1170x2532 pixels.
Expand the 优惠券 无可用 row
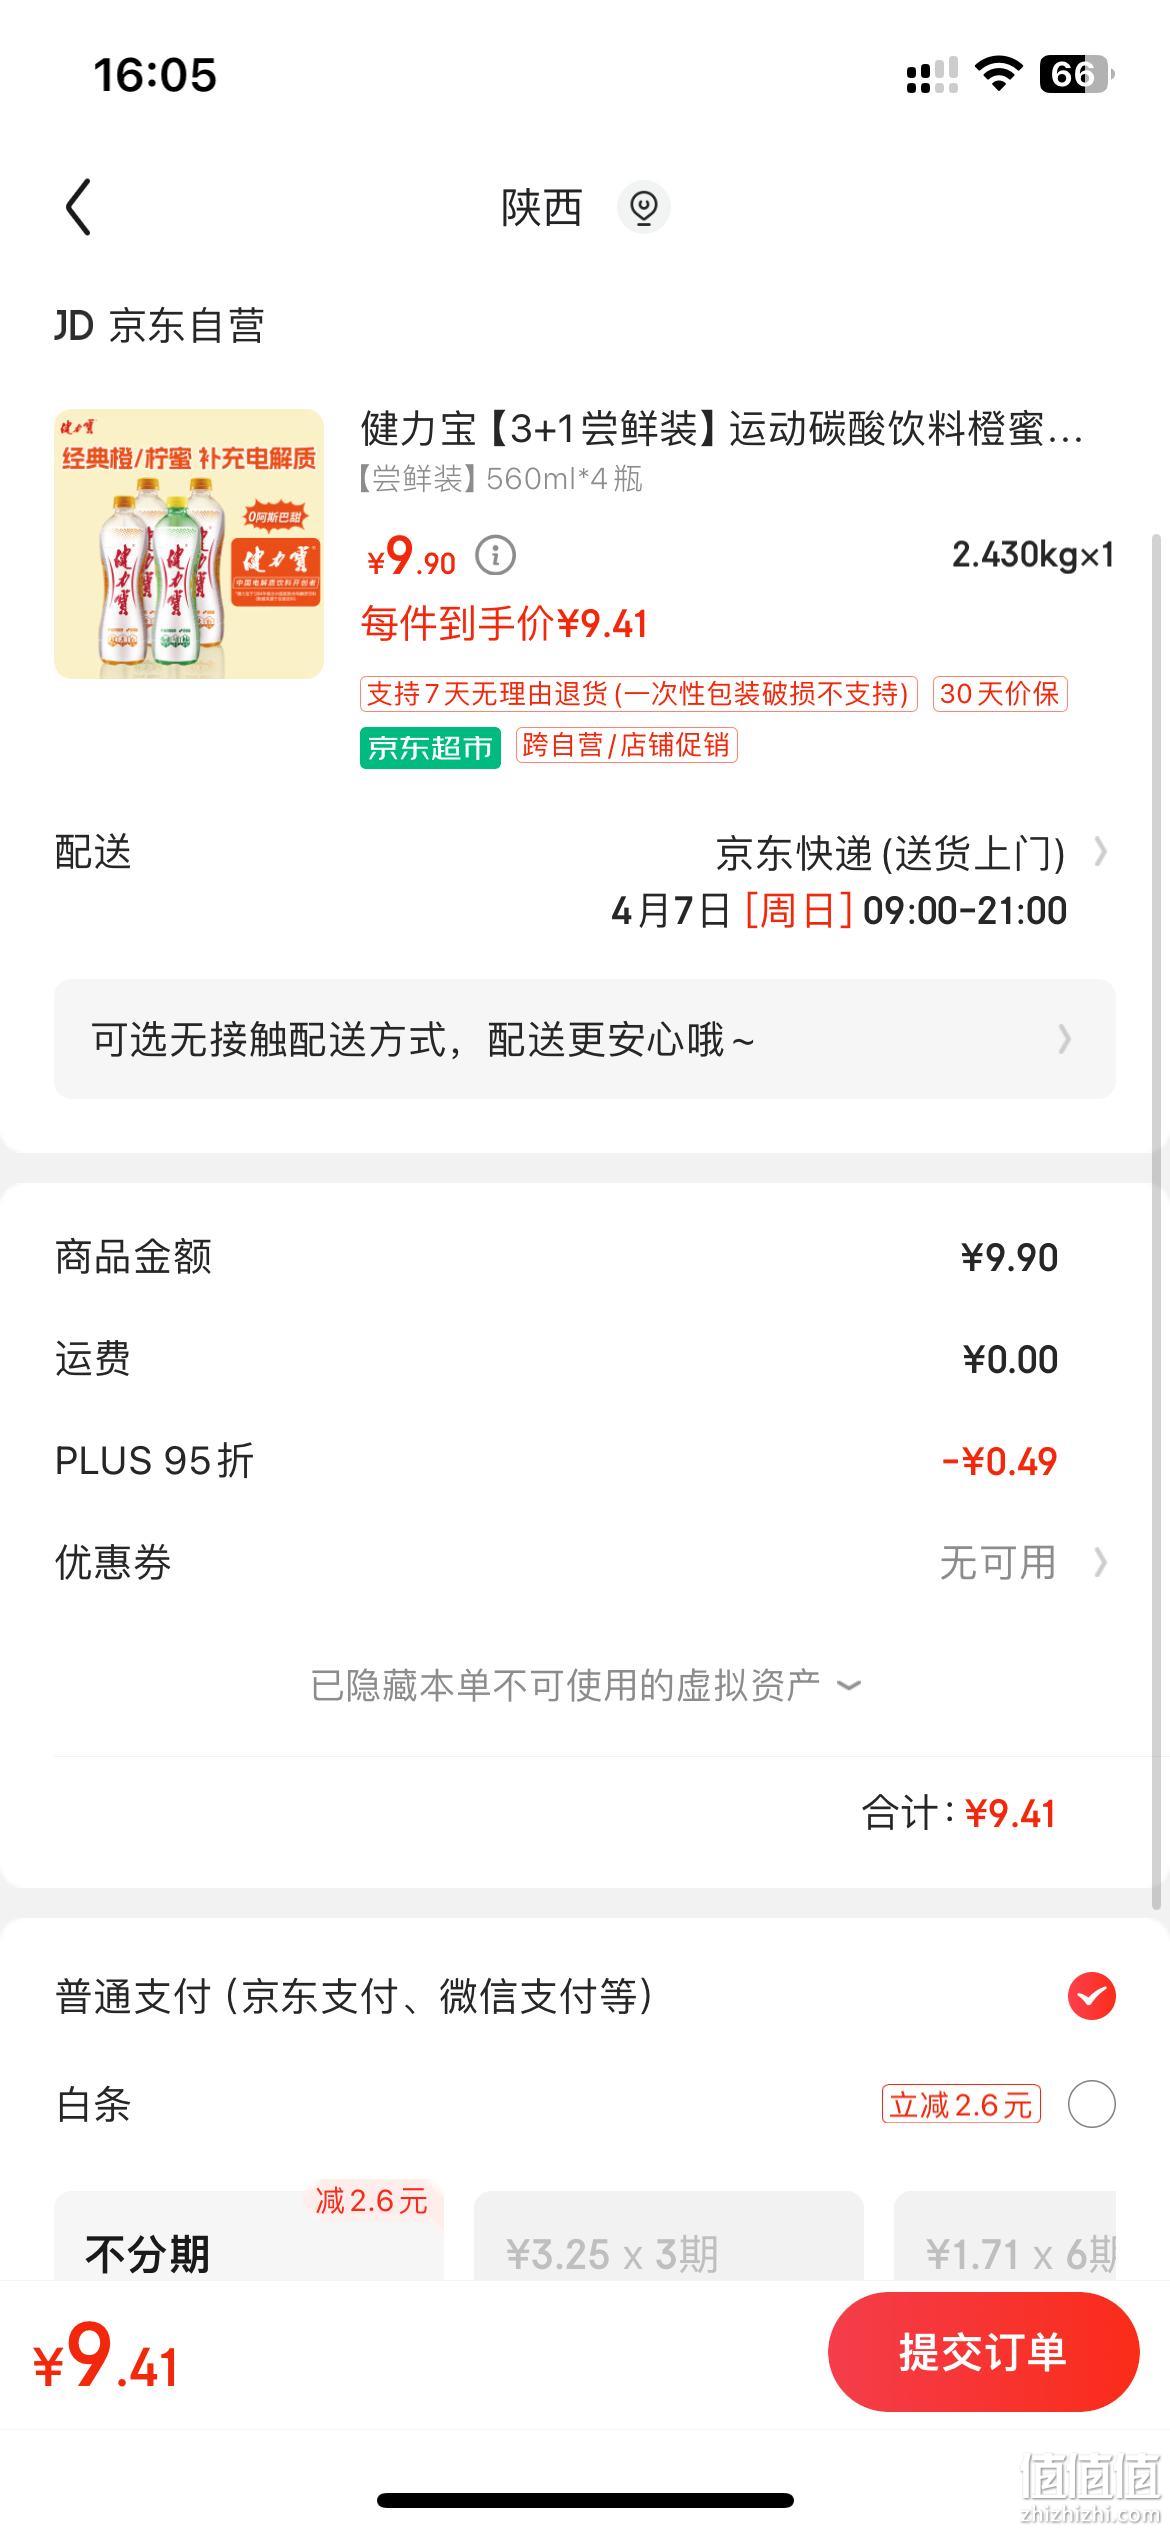coord(585,1562)
